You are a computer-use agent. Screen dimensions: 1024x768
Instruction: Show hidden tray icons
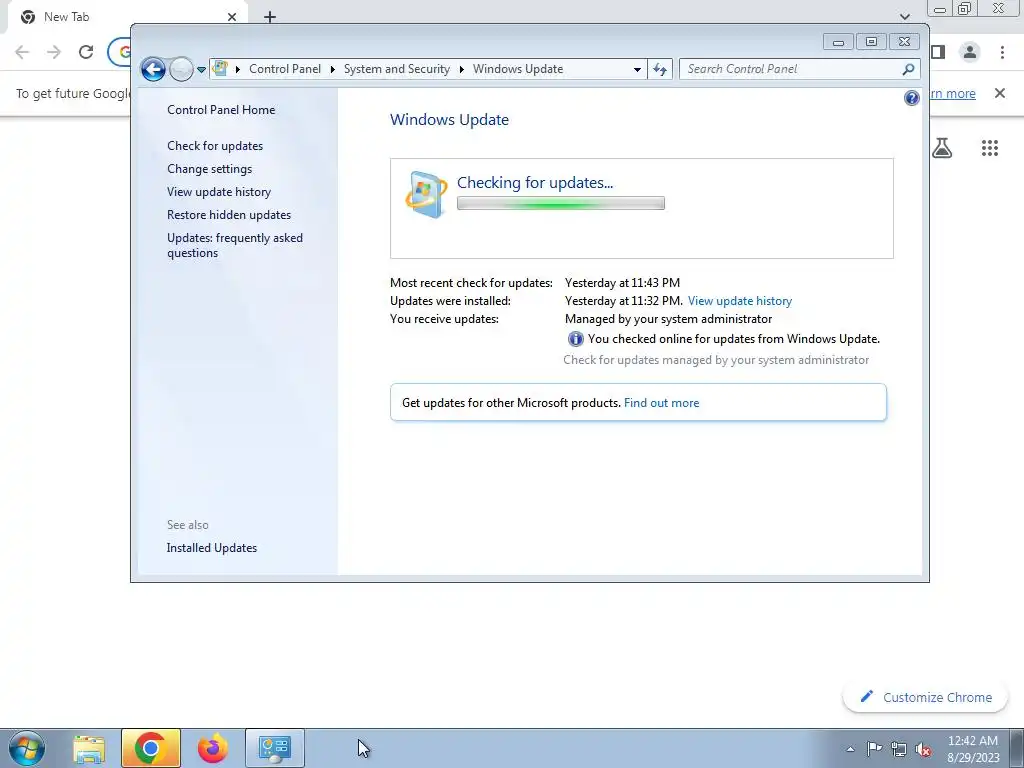(850, 749)
